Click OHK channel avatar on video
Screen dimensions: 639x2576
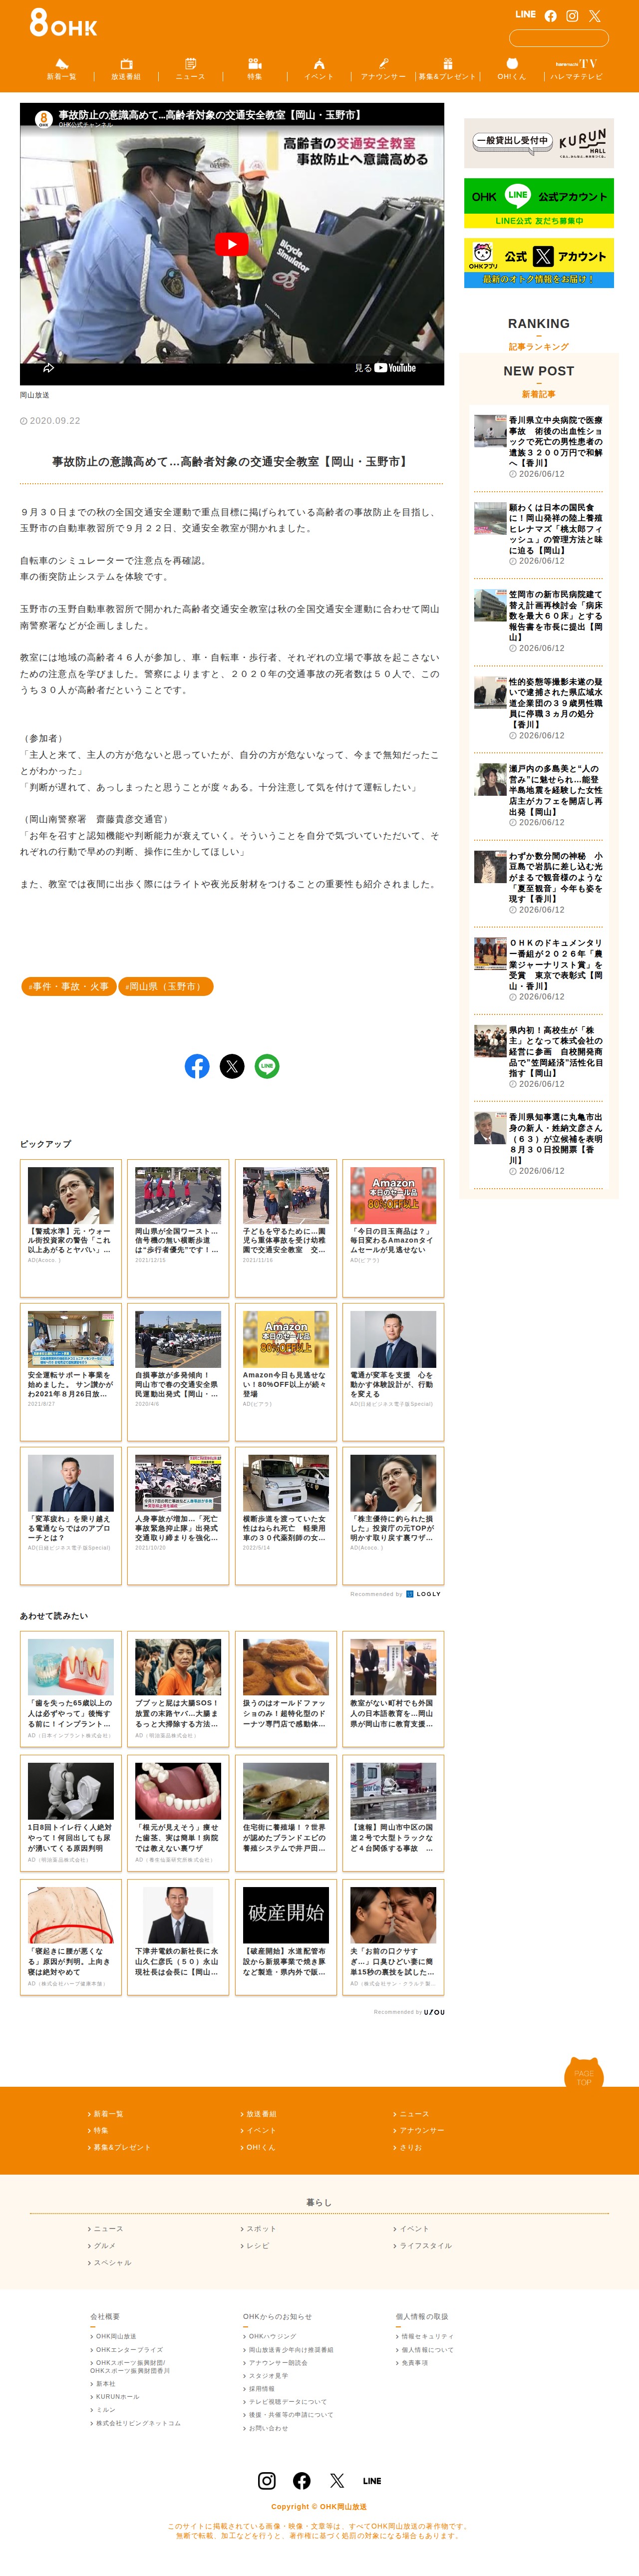pos(43,118)
